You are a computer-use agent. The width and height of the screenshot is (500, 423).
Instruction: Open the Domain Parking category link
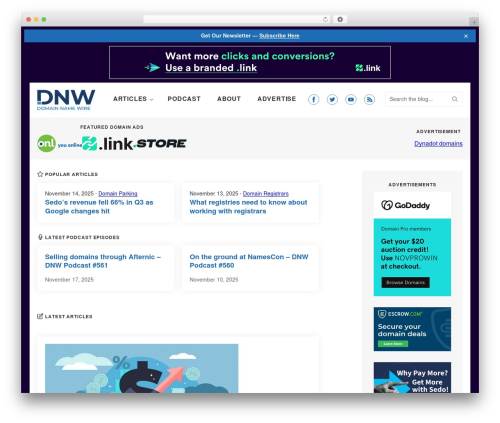118,194
